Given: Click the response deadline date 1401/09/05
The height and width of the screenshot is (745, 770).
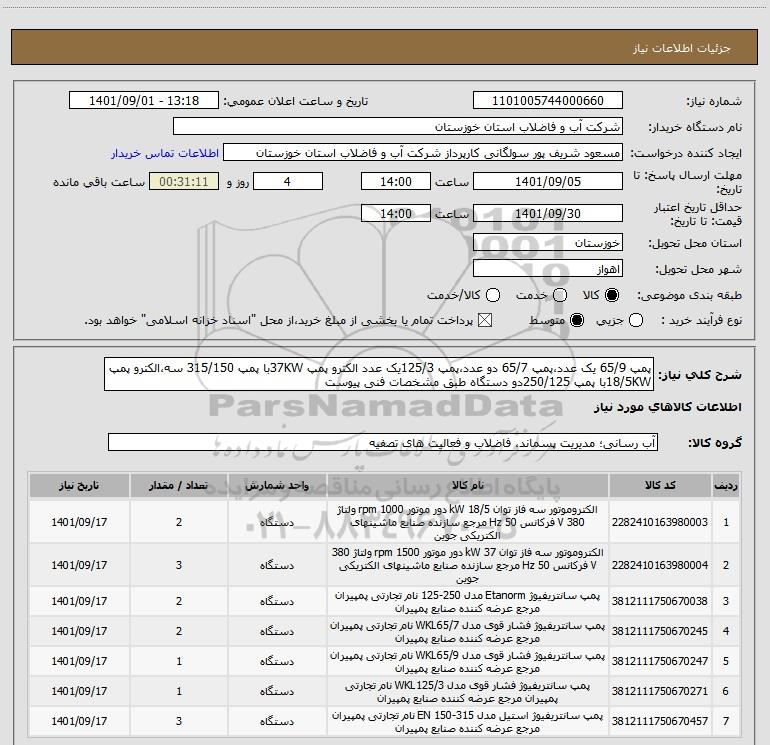Looking at the screenshot, I should tap(548, 182).
